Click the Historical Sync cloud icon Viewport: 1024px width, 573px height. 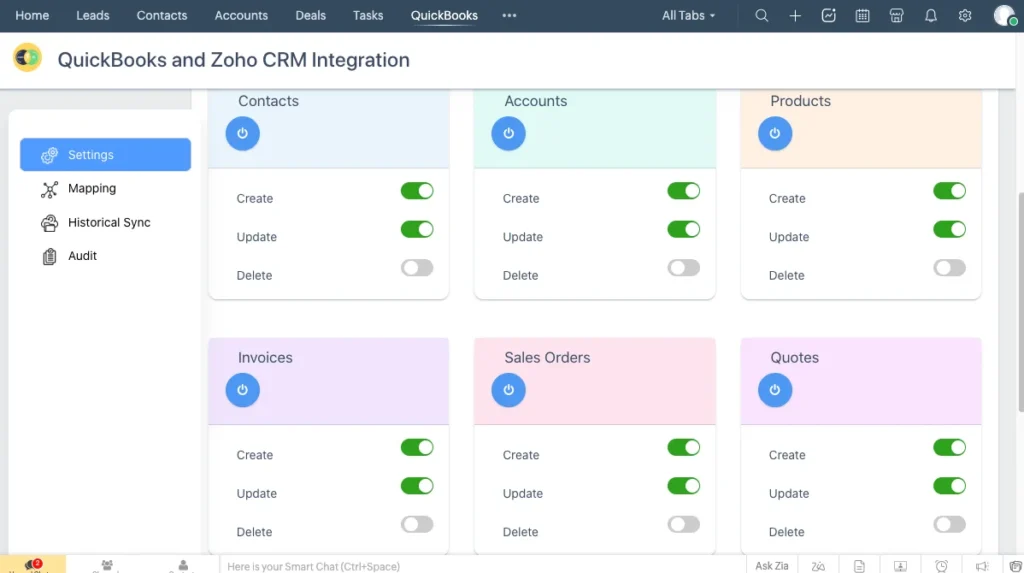(49, 223)
